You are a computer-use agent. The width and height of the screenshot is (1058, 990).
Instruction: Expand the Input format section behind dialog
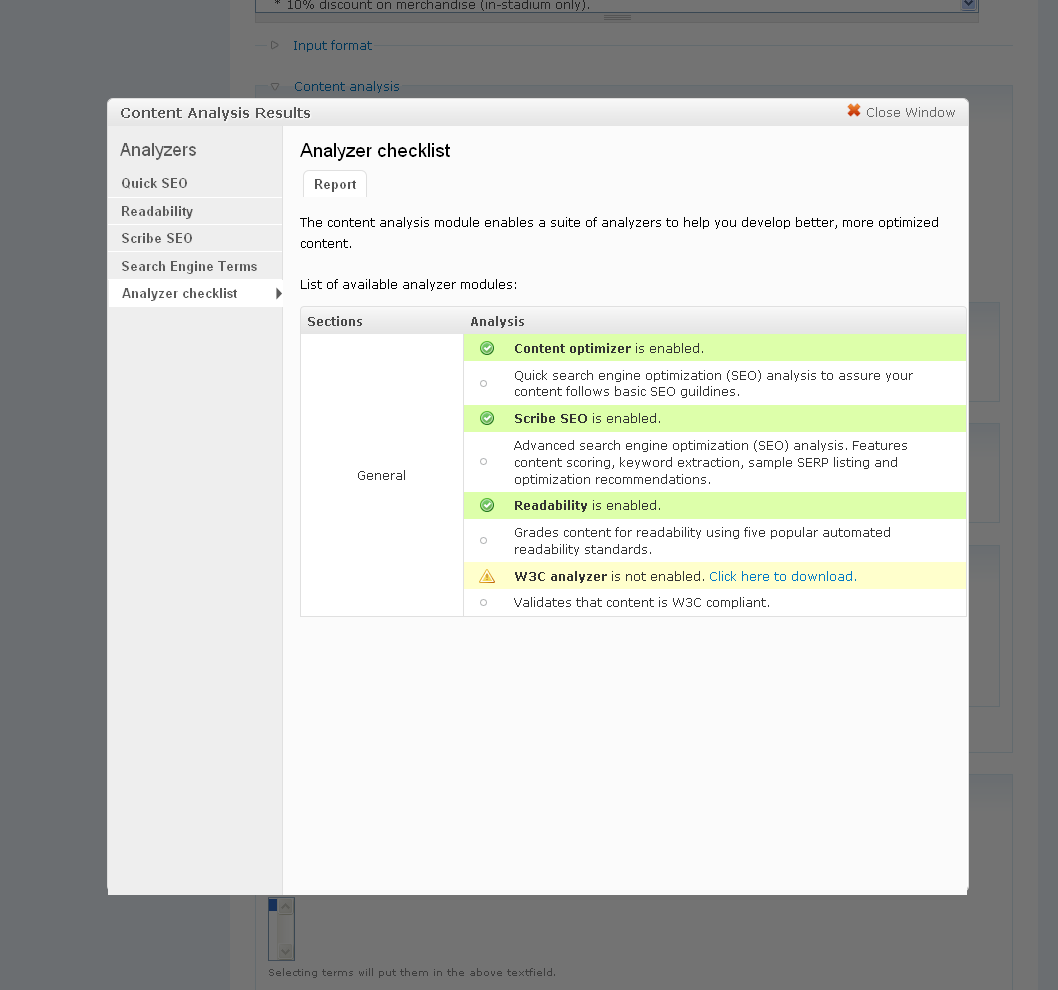coord(275,45)
